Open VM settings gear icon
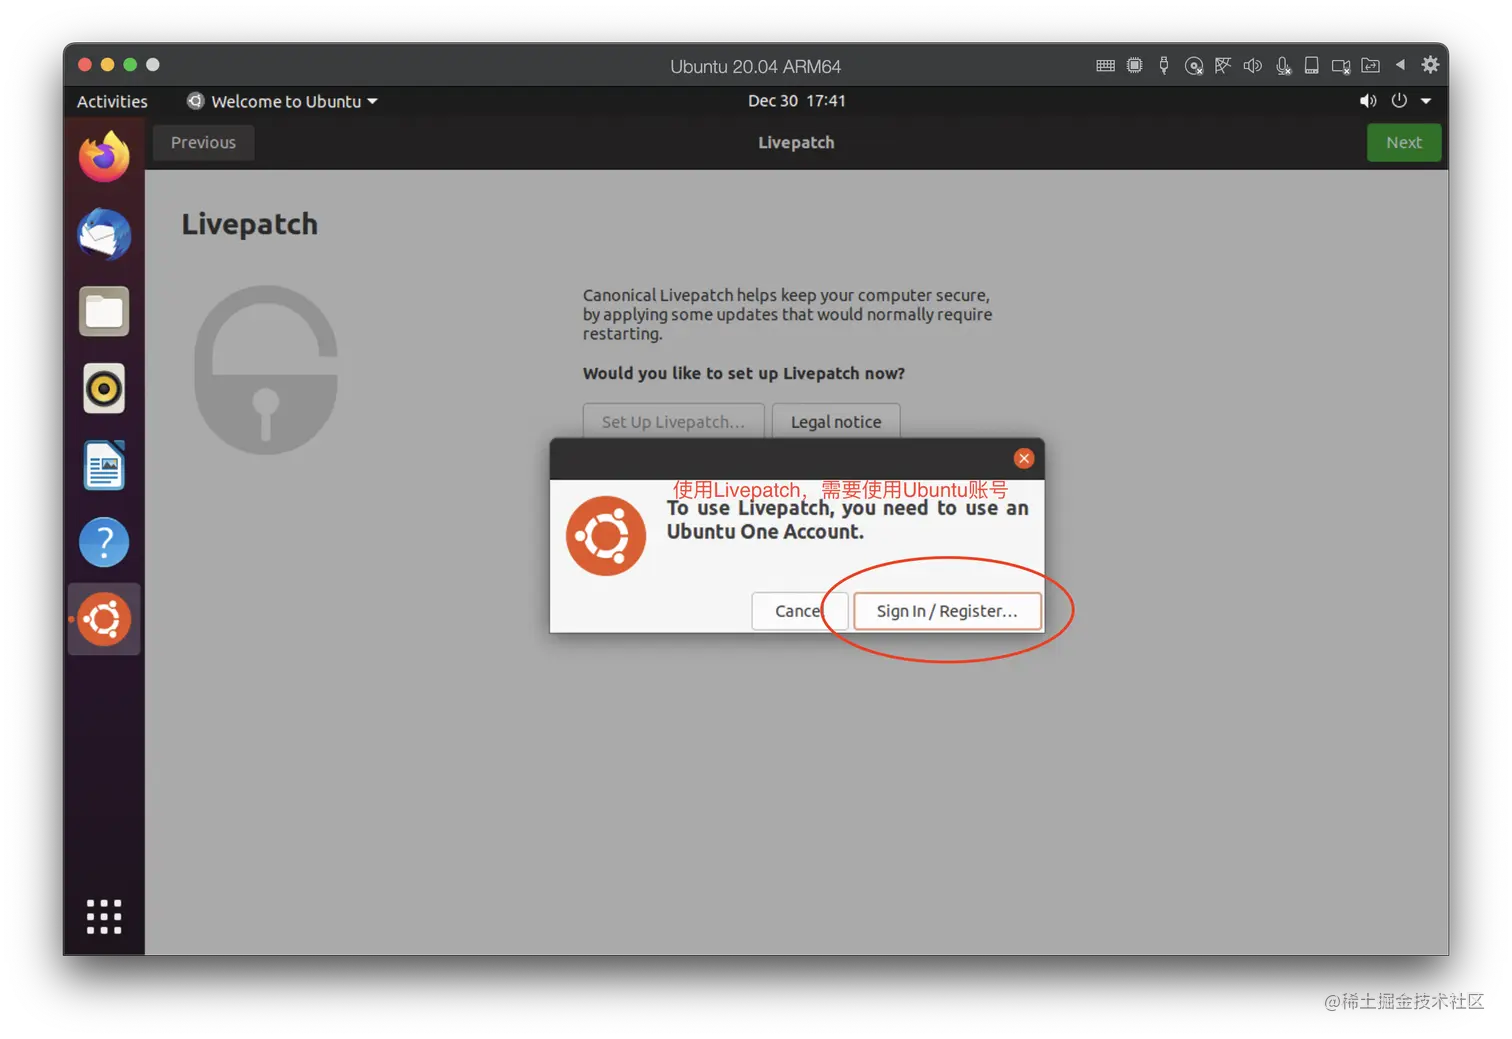Viewport: 1512px width, 1039px height. [x=1431, y=65]
